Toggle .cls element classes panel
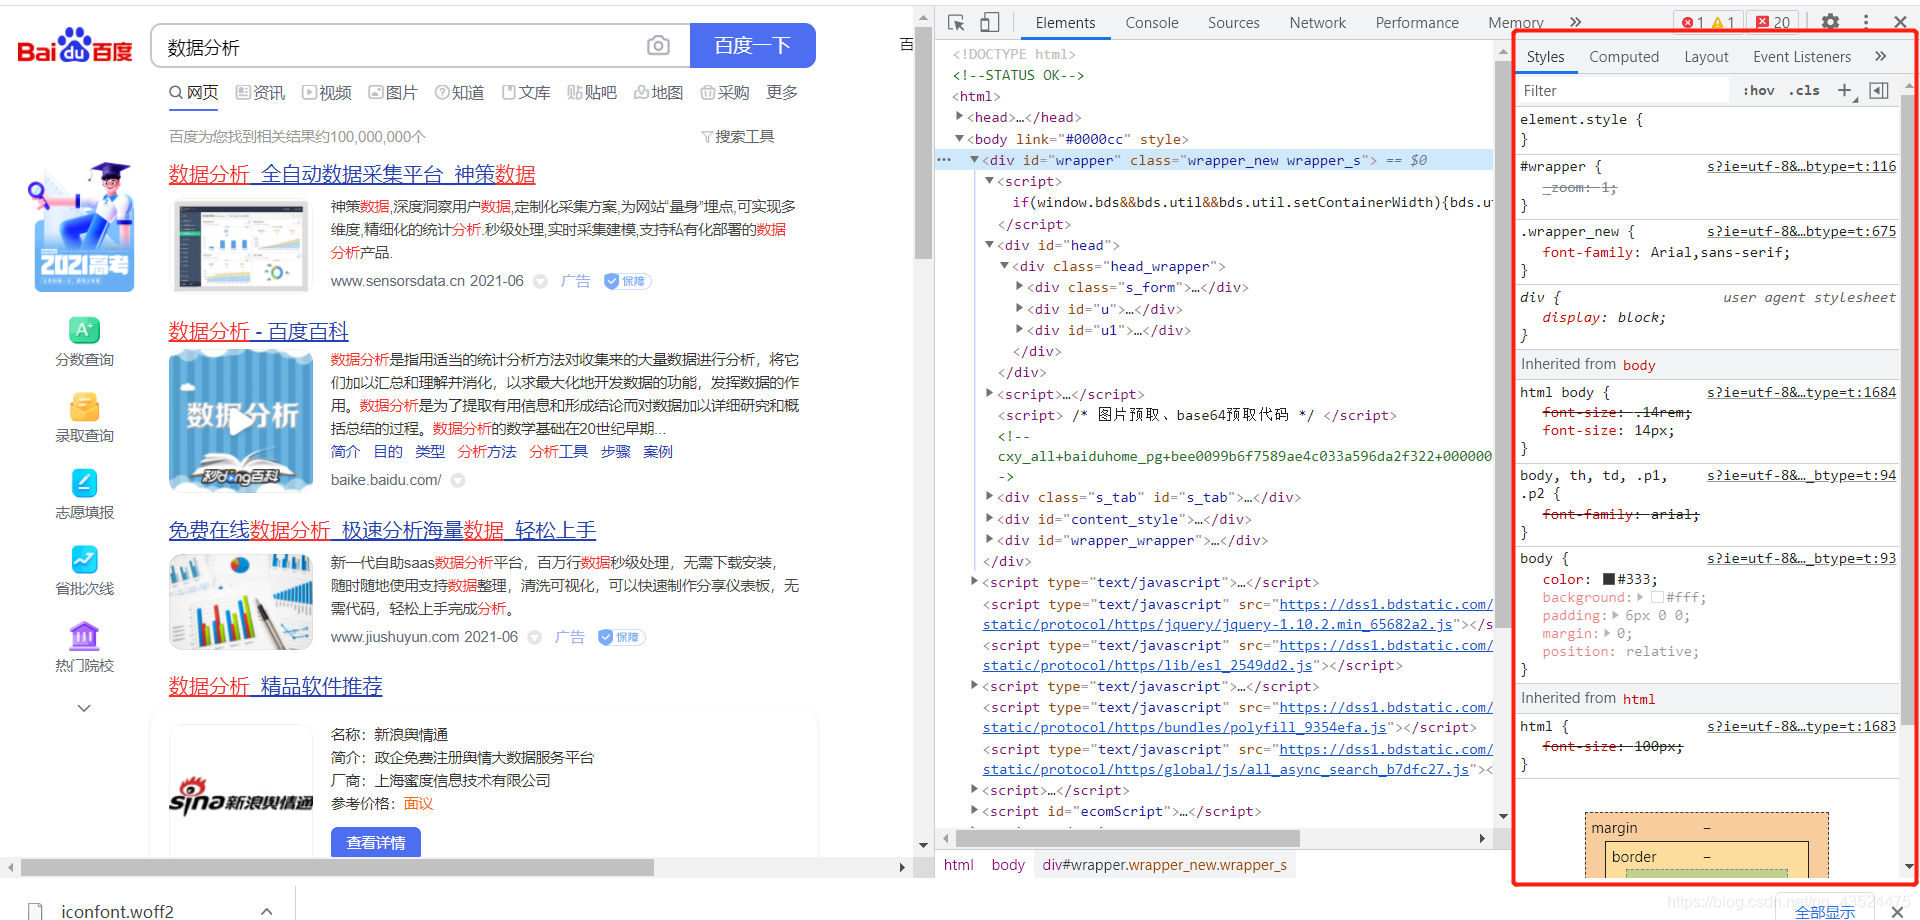This screenshot has width=1920, height=920. click(1805, 90)
